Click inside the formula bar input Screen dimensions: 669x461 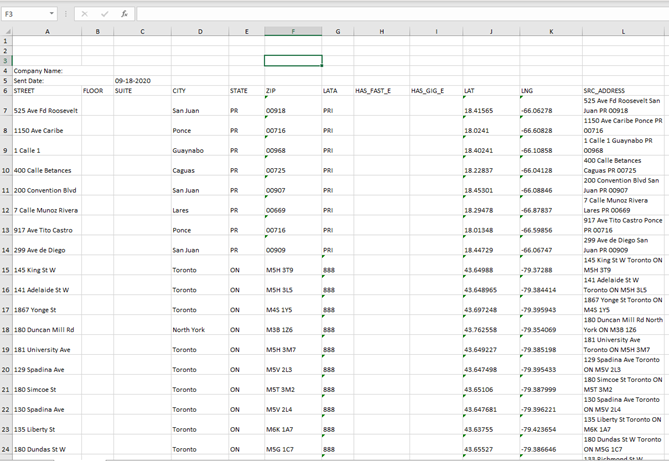[400, 14]
